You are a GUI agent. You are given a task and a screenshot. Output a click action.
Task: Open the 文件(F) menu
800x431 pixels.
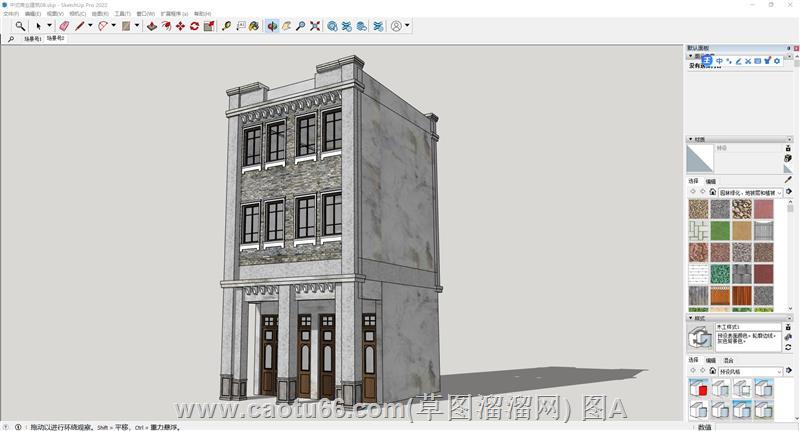tap(11, 14)
